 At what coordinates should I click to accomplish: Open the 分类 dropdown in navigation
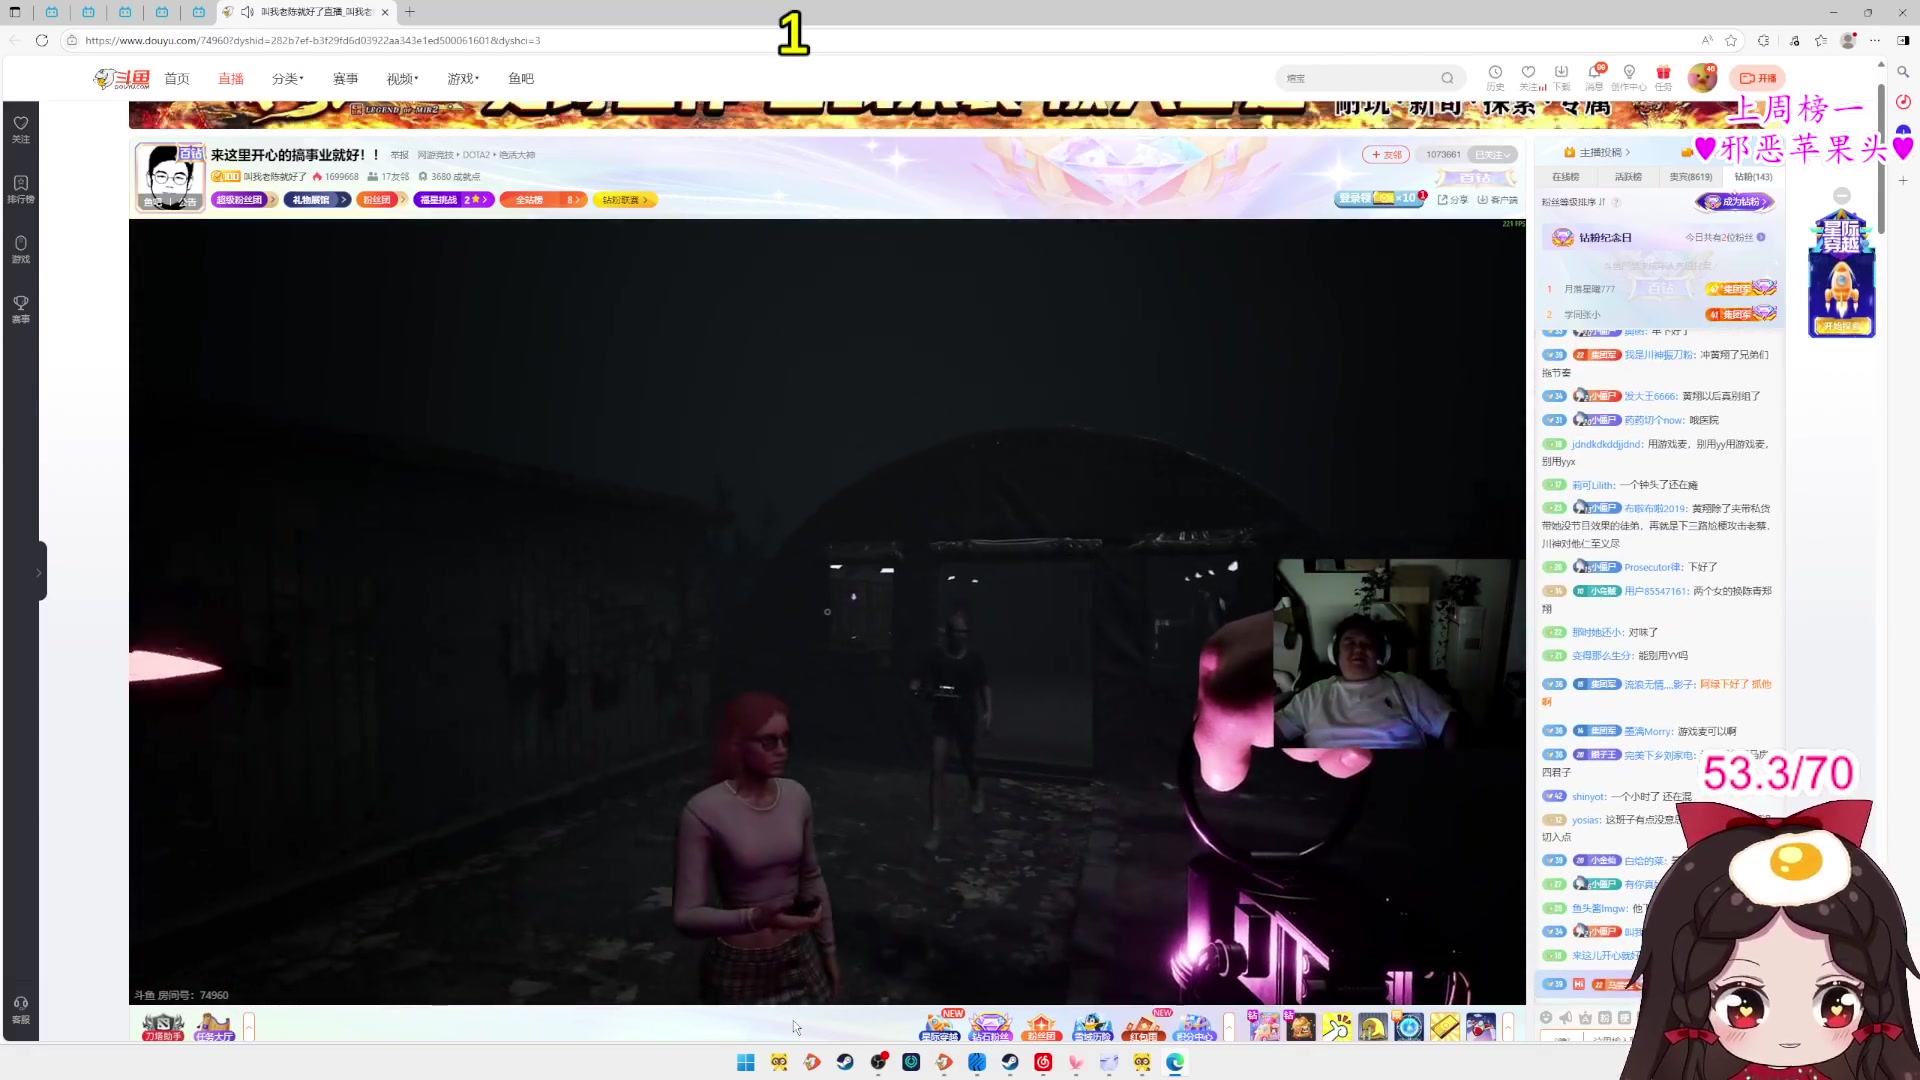[x=288, y=78]
